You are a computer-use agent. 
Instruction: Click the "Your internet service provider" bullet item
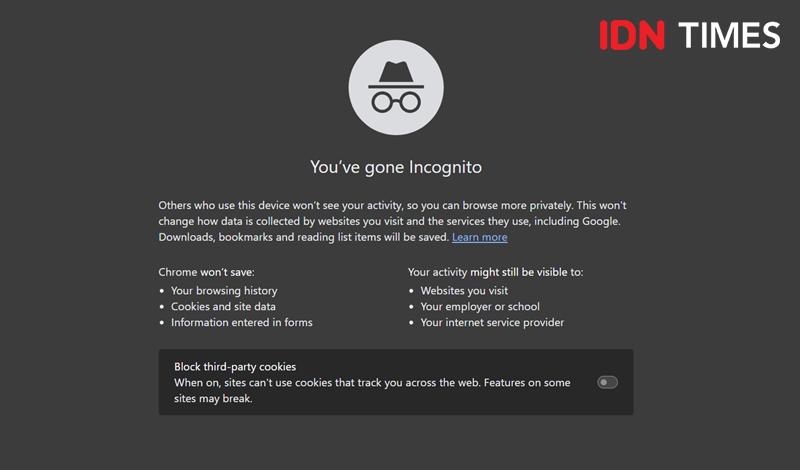(492, 323)
